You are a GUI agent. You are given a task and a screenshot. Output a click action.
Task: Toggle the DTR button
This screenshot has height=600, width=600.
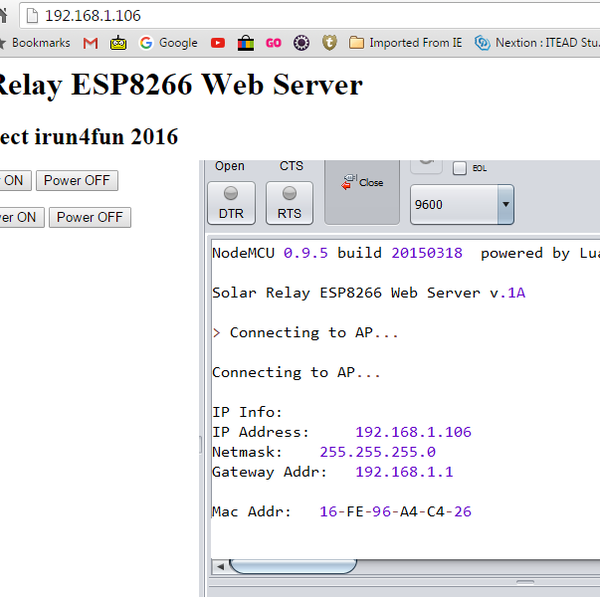[x=230, y=202]
